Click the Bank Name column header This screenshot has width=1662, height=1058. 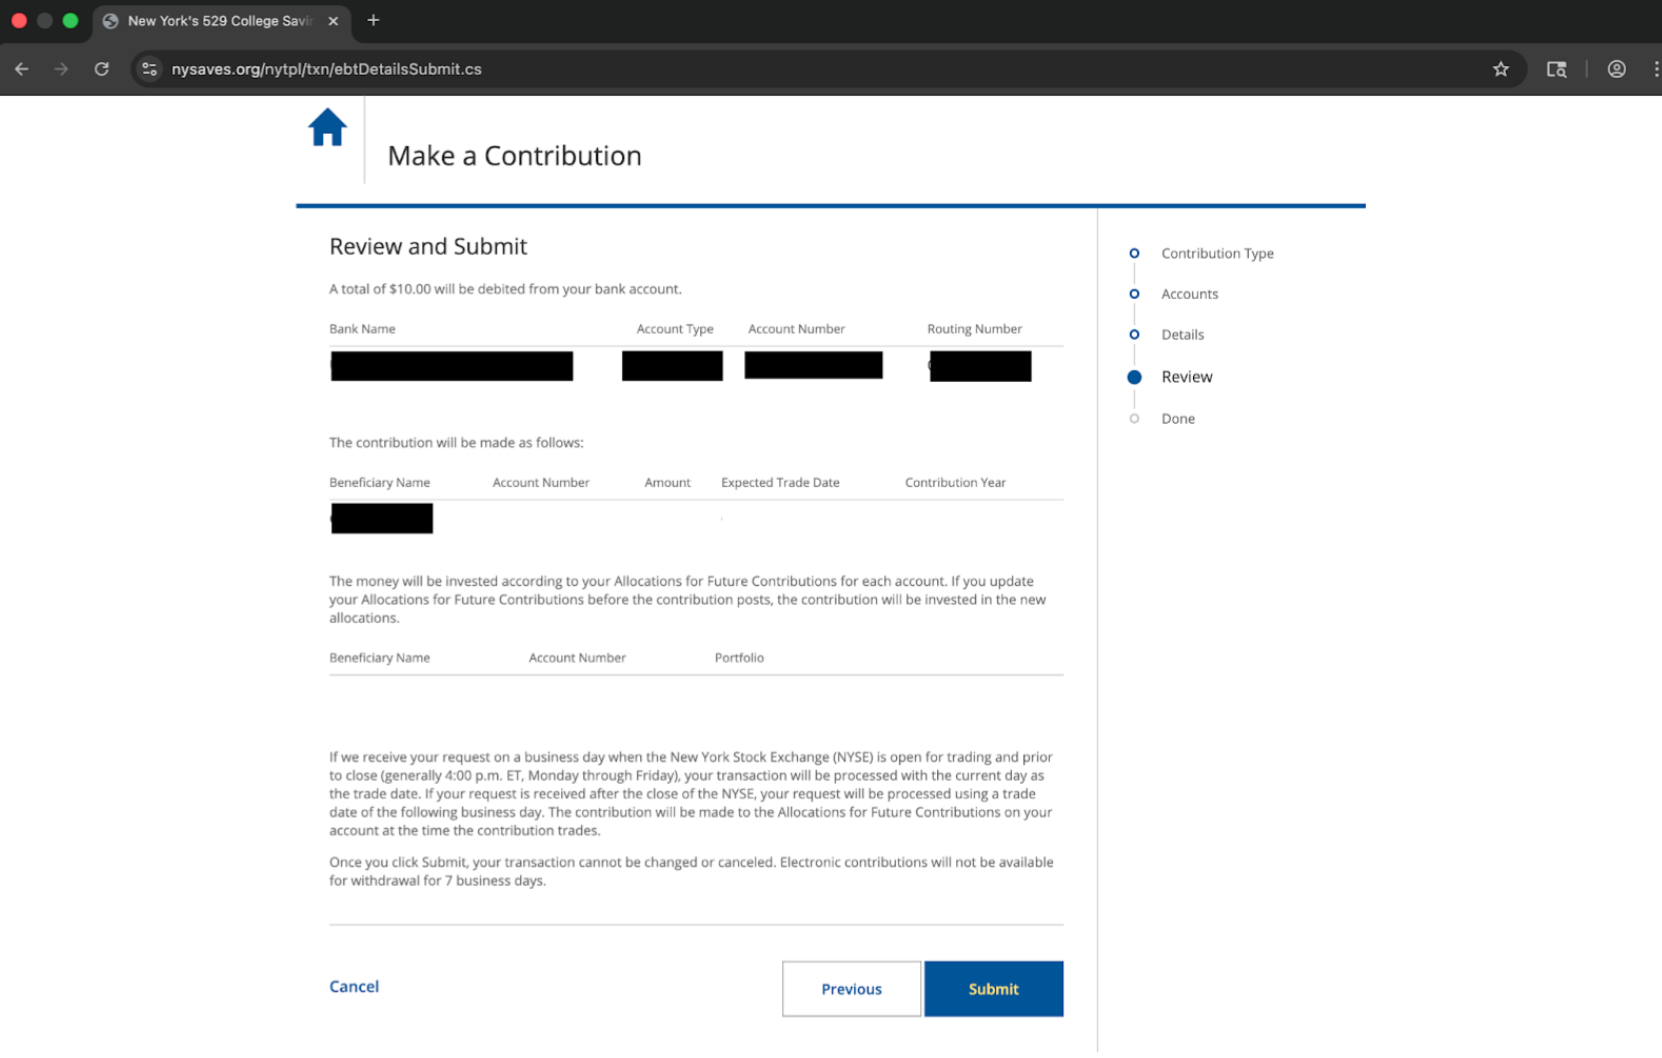pyautogui.click(x=362, y=329)
